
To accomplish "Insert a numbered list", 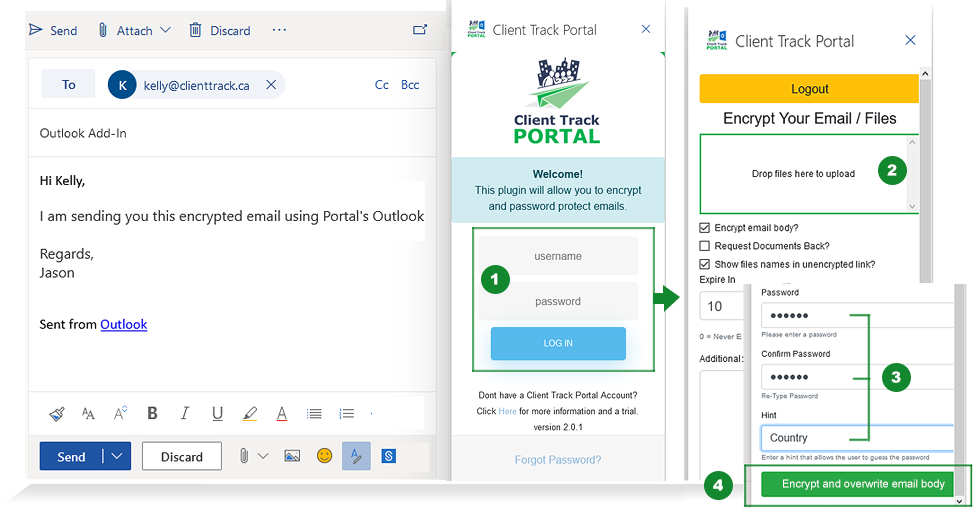I will (x=347, y=413).
